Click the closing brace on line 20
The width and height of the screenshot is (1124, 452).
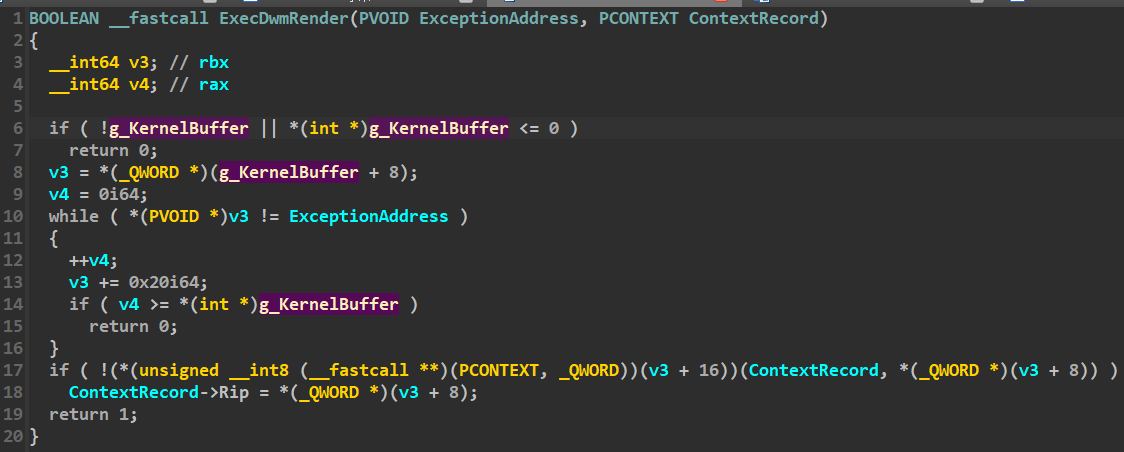[34, 436]
